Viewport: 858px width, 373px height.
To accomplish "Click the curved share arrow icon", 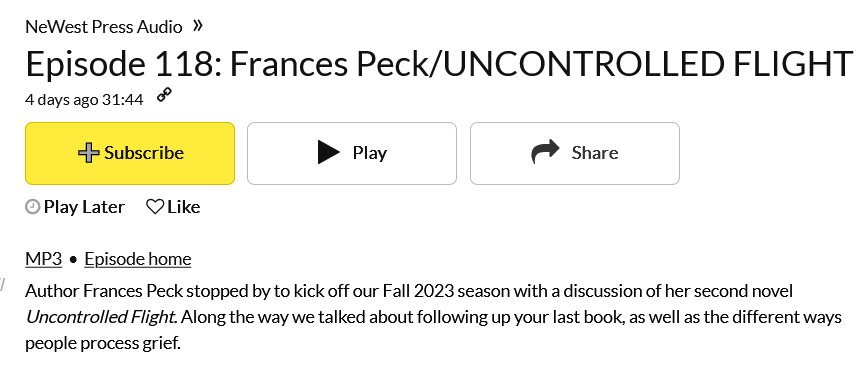I will pos(545,151).
